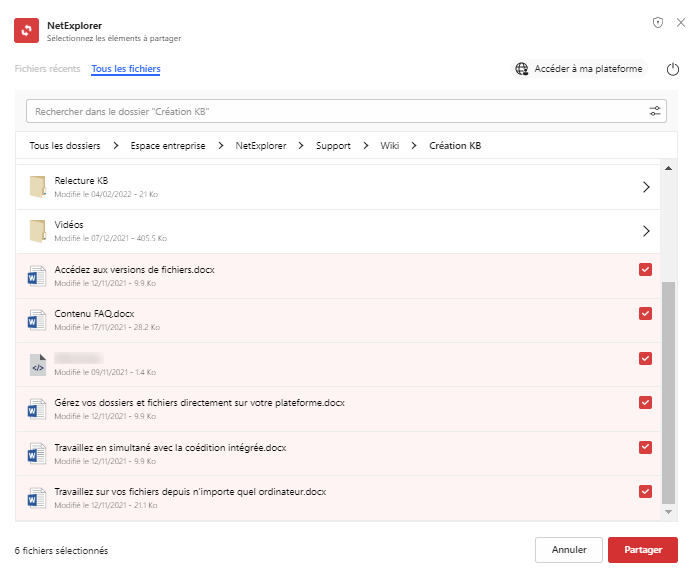Click the shield security icon
697x572 pixels.
click(x=657, y=22)
